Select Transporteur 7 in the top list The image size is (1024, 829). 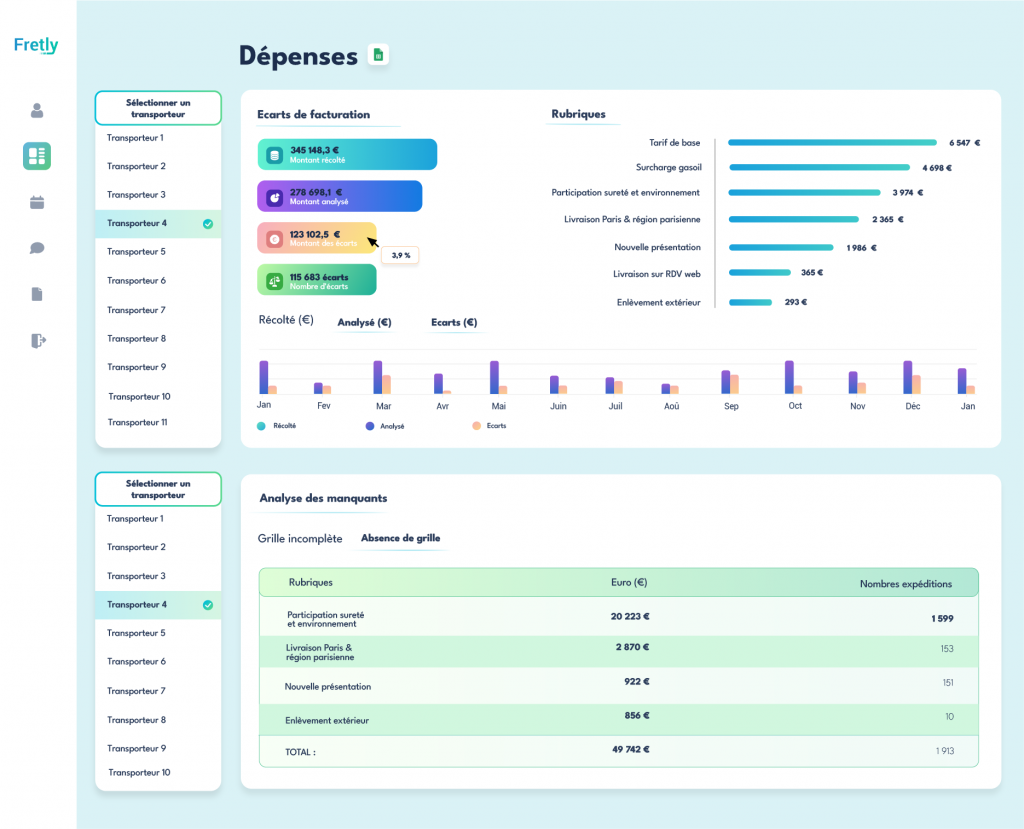point(136,310)
